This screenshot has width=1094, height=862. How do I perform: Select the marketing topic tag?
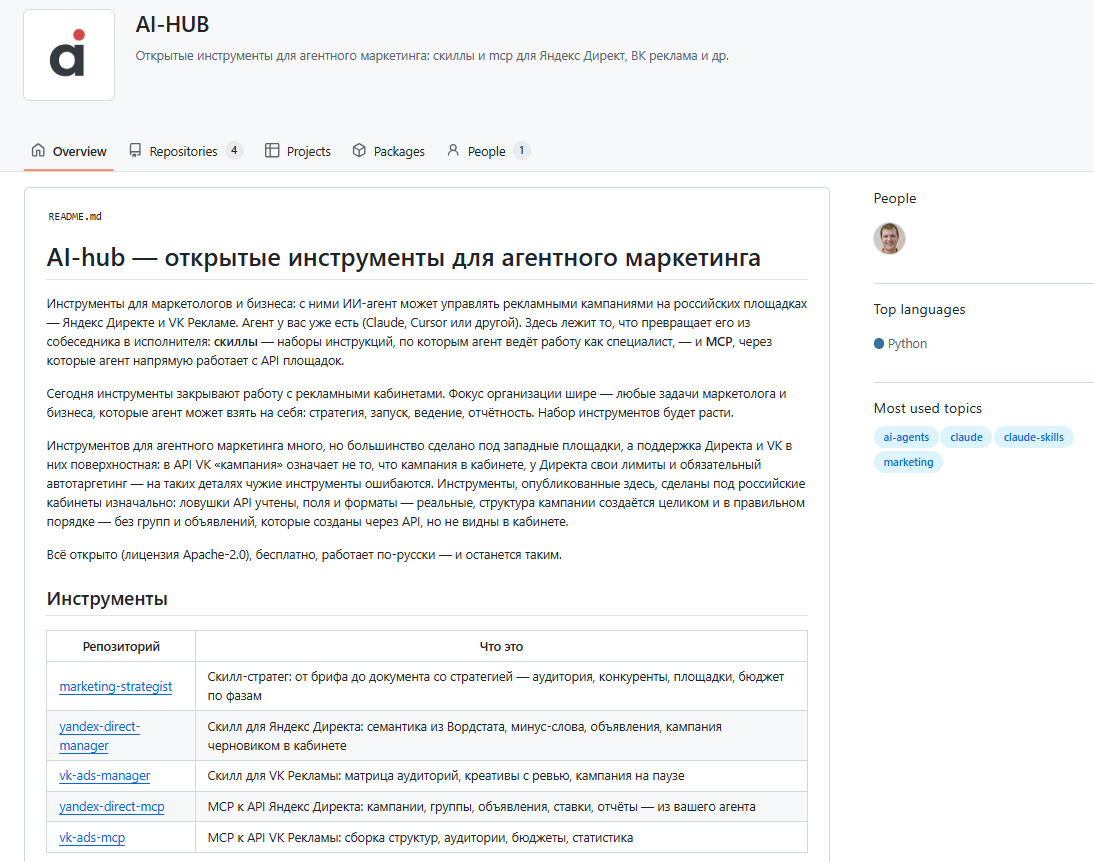[x=908, y=462]
